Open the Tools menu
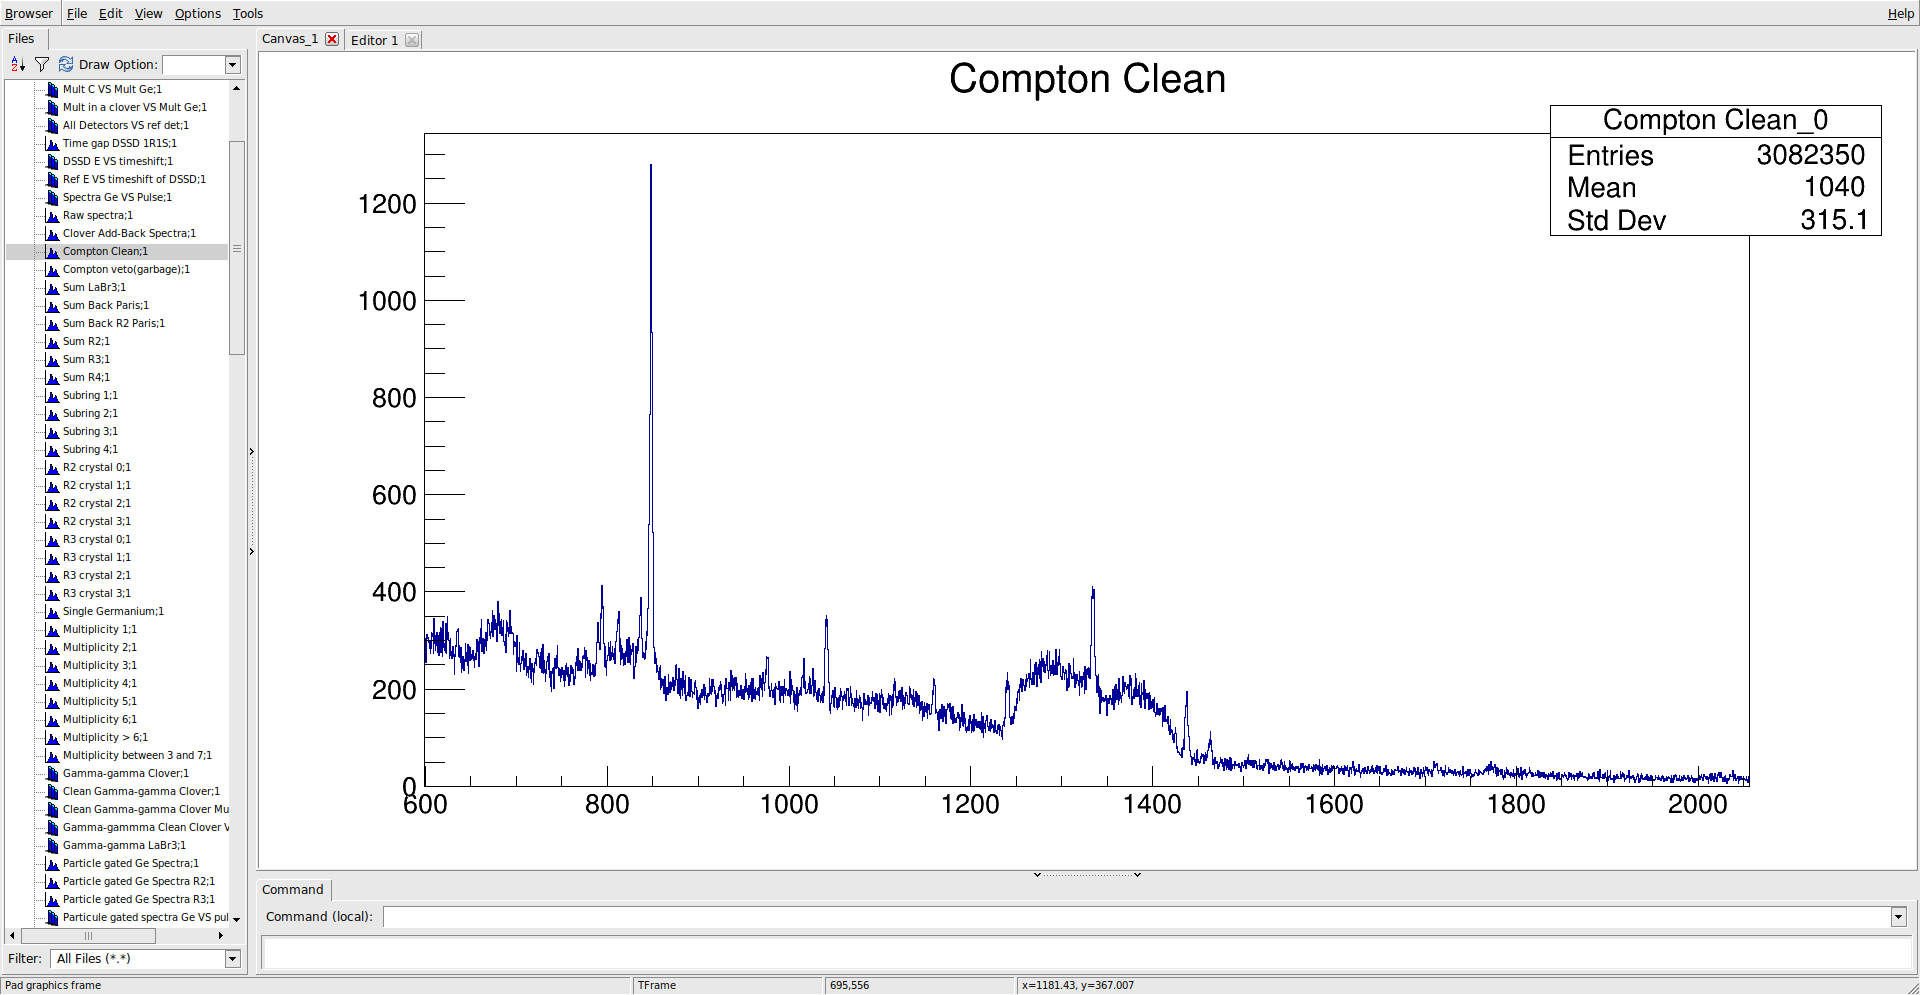 tap(247, 13)
